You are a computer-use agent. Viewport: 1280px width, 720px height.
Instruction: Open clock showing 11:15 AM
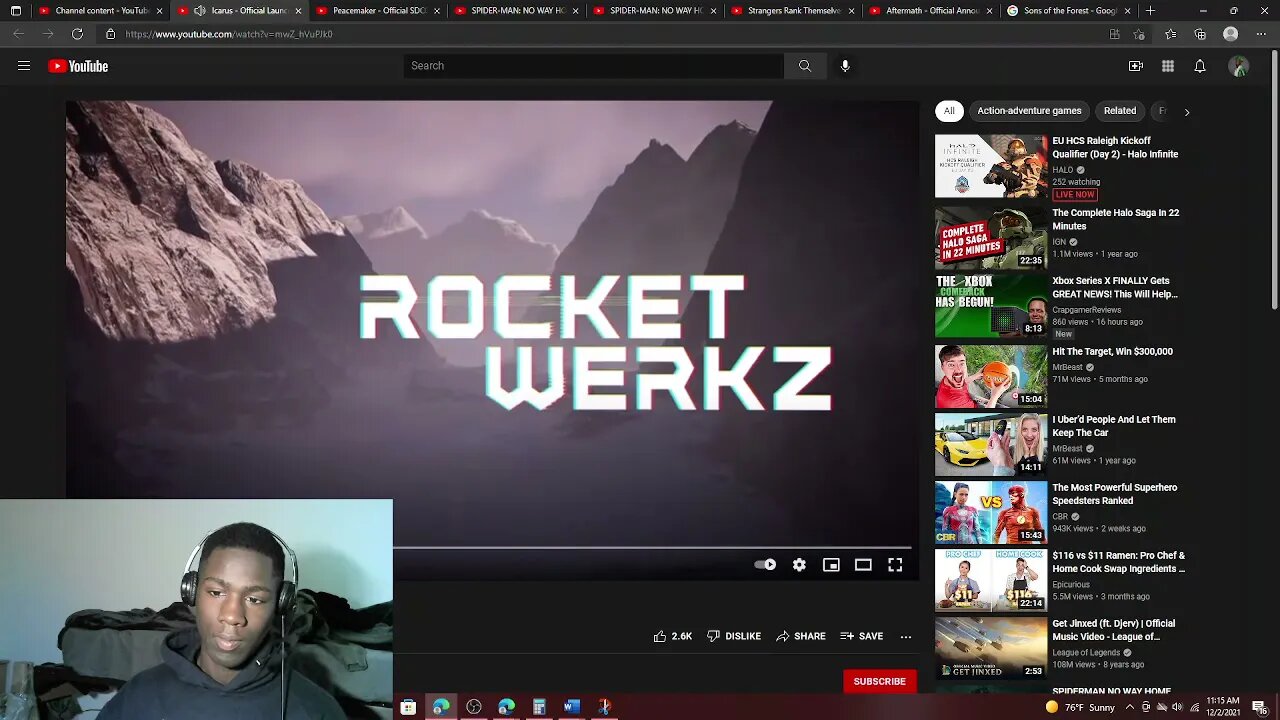click(1223, 707)
